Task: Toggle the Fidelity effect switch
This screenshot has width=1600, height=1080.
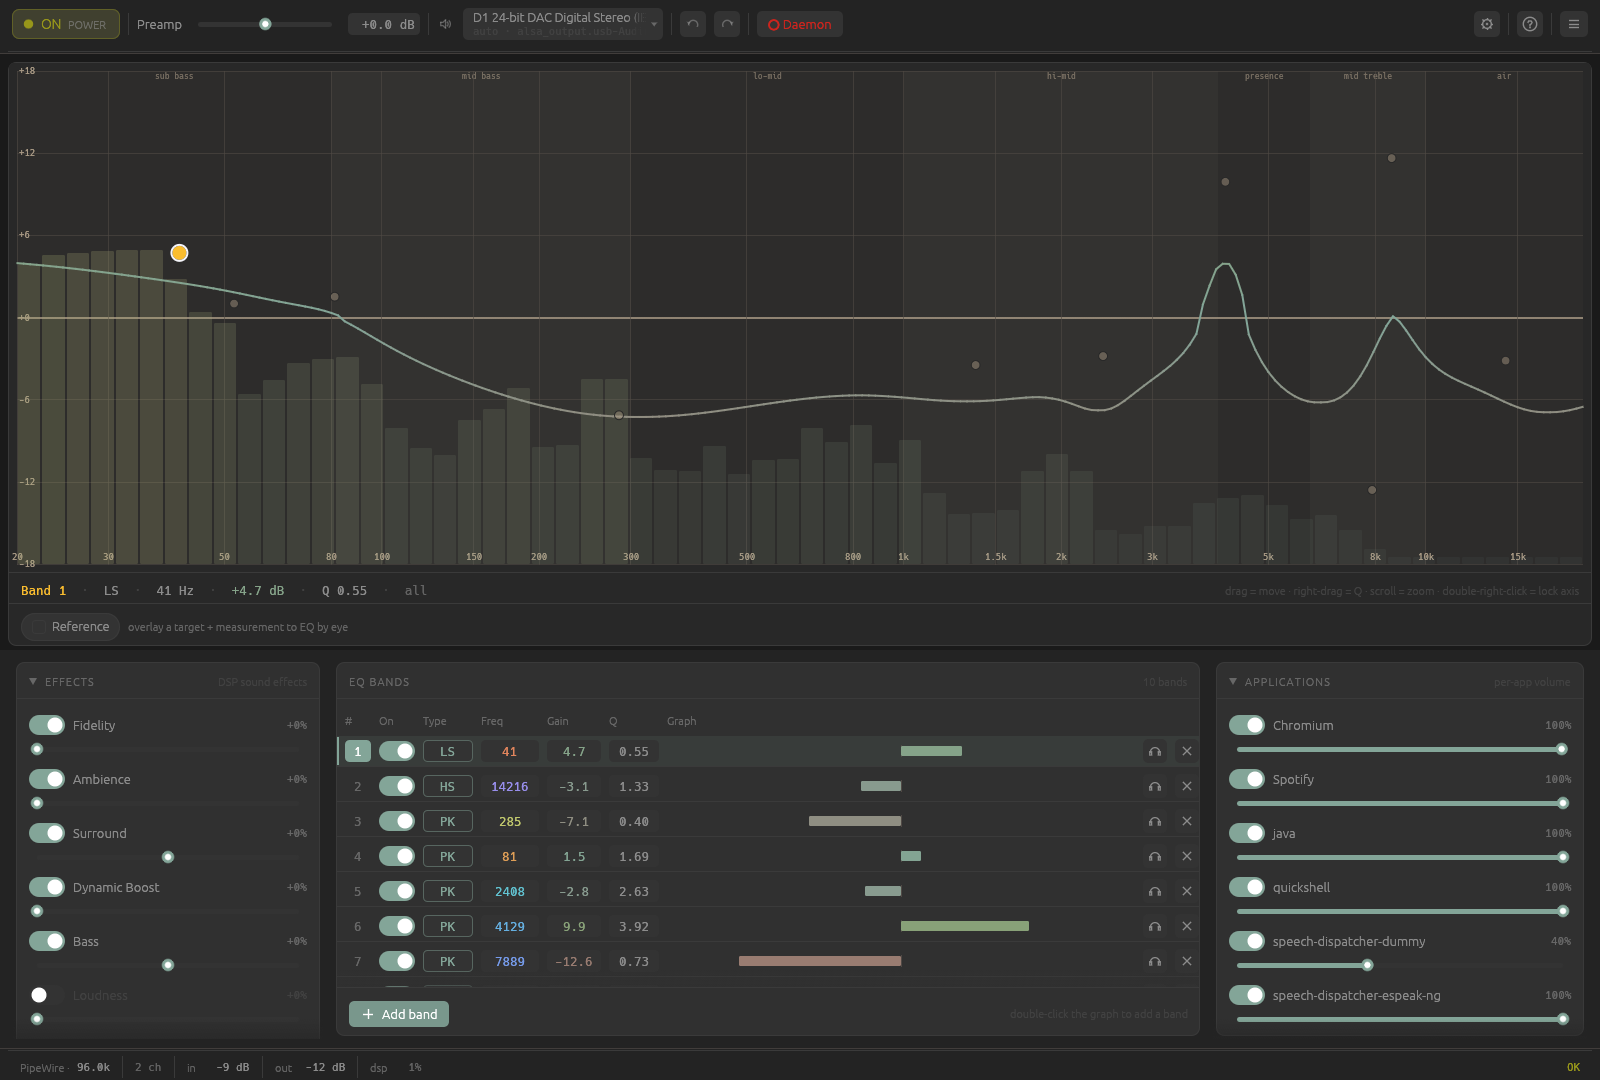Action: [47, 725]
